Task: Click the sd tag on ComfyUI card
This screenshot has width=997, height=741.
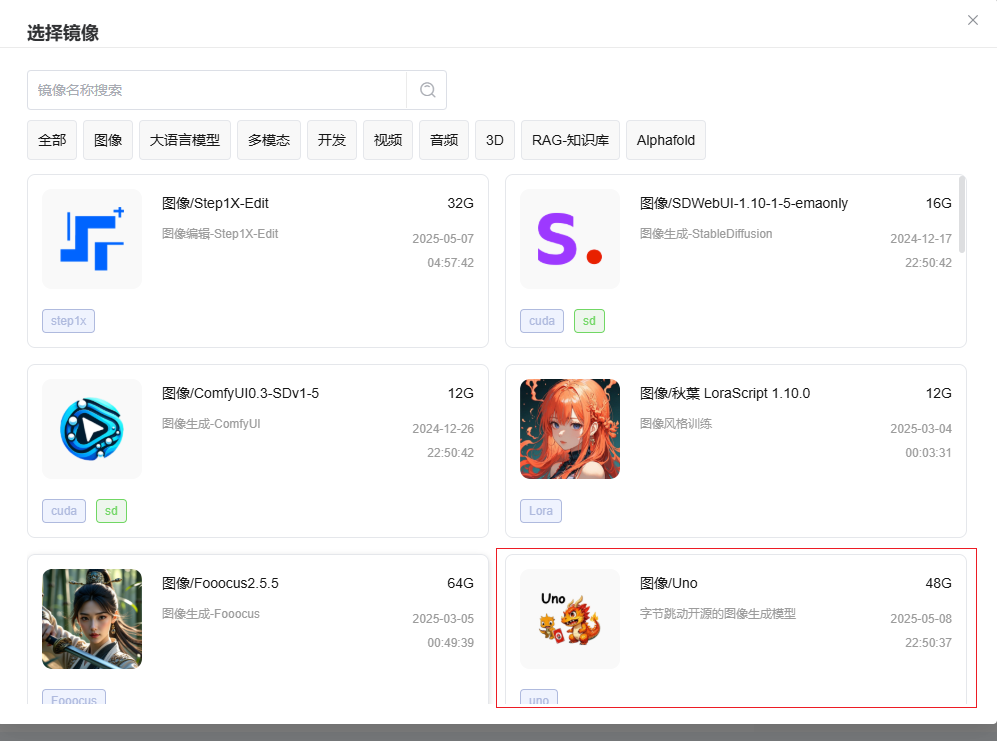Action: click(x=111, y=511)
